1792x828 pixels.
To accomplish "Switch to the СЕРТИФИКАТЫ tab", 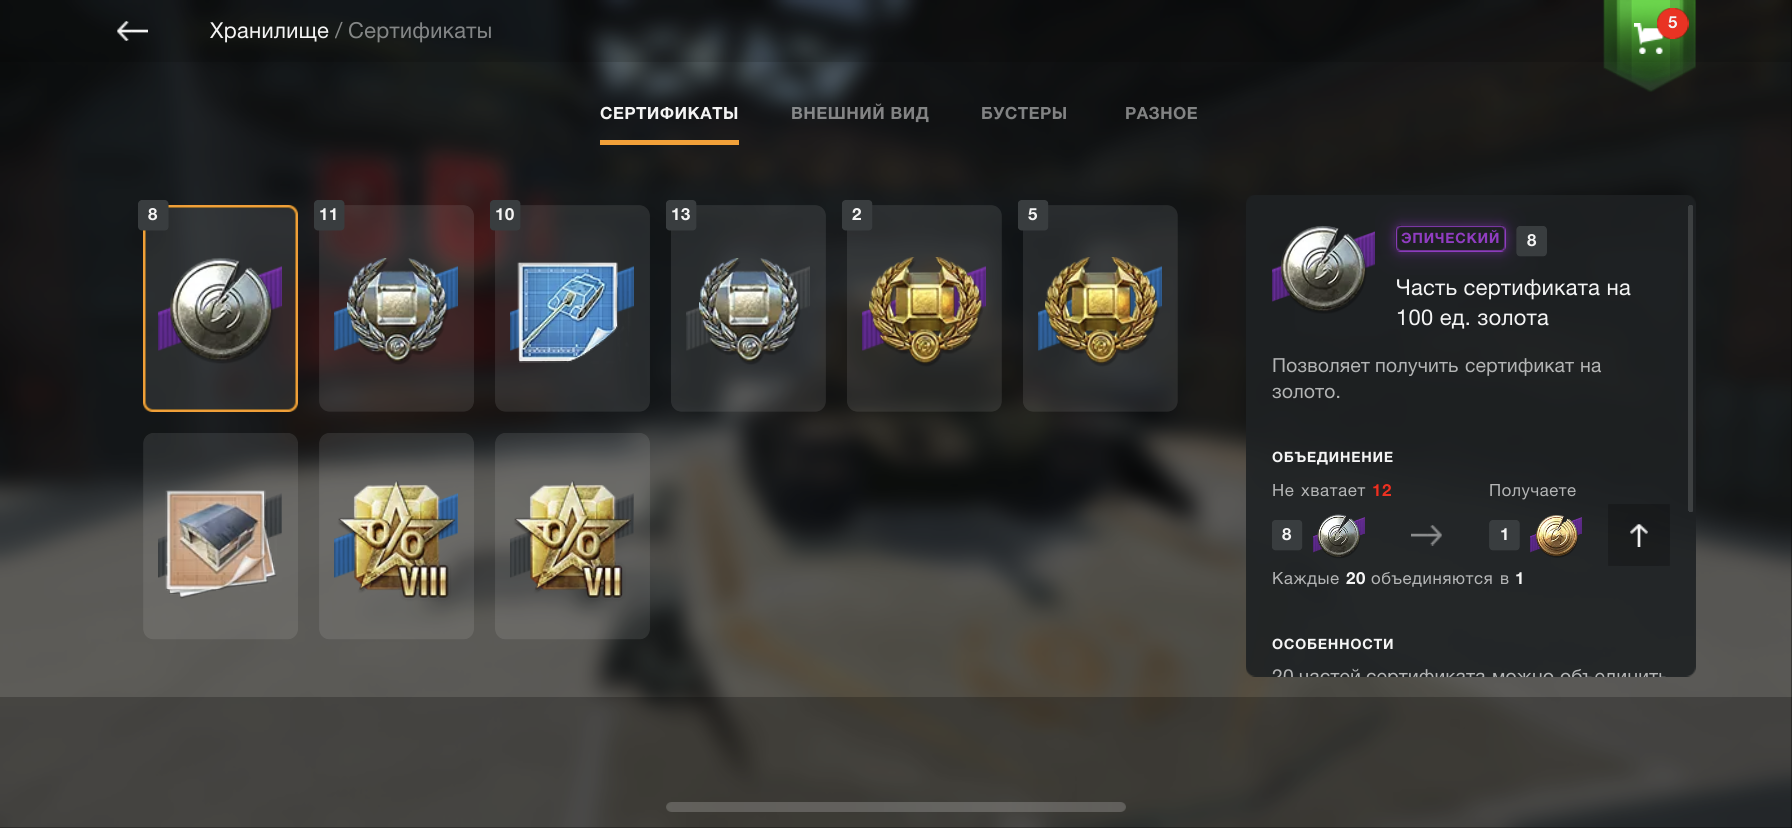I will 669,113.
